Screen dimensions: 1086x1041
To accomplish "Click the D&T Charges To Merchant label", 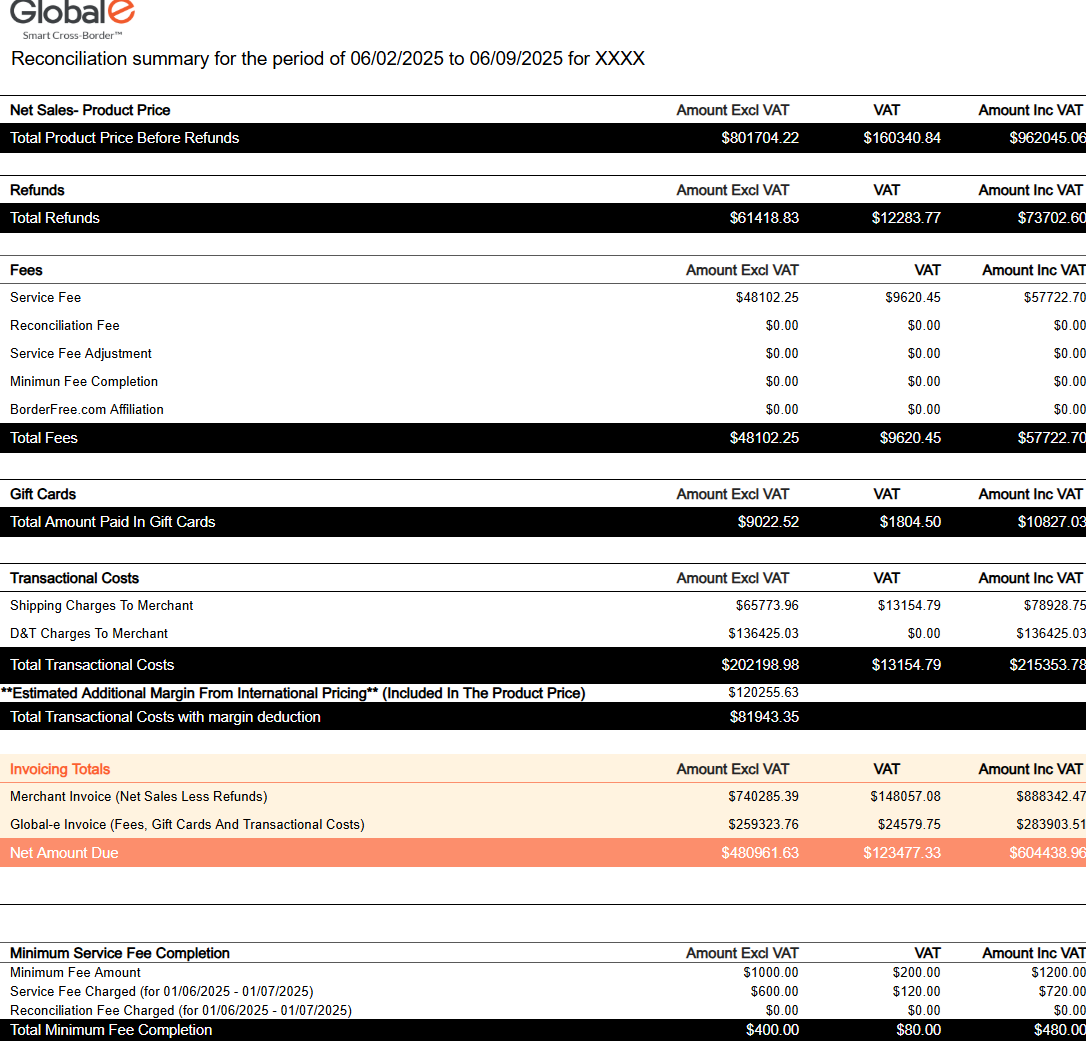I will pos(89,634).
